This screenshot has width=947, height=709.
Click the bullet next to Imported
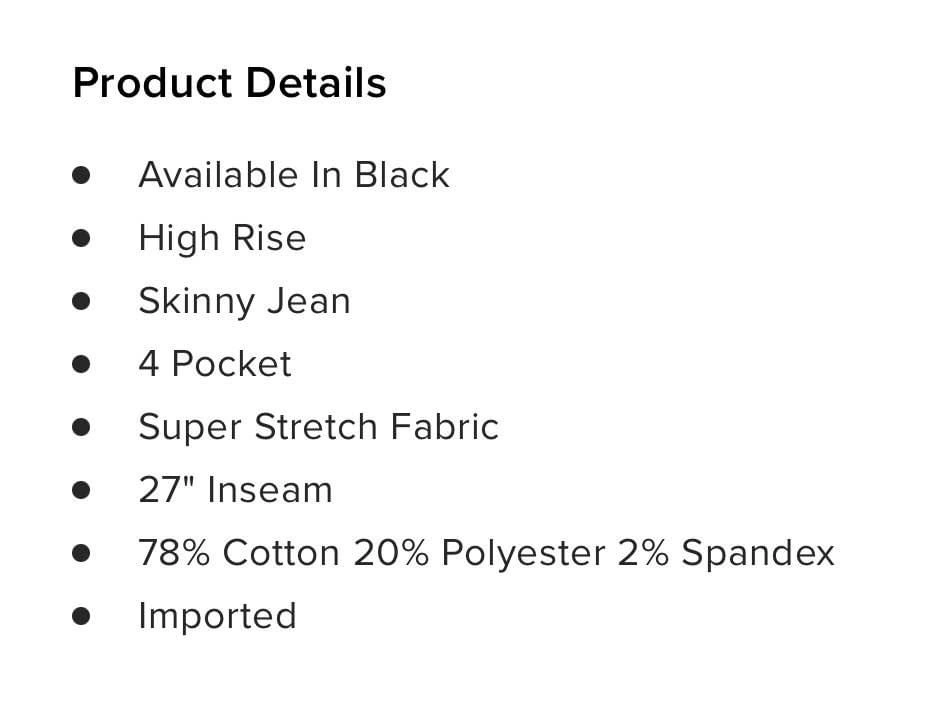tap(82, 615)
